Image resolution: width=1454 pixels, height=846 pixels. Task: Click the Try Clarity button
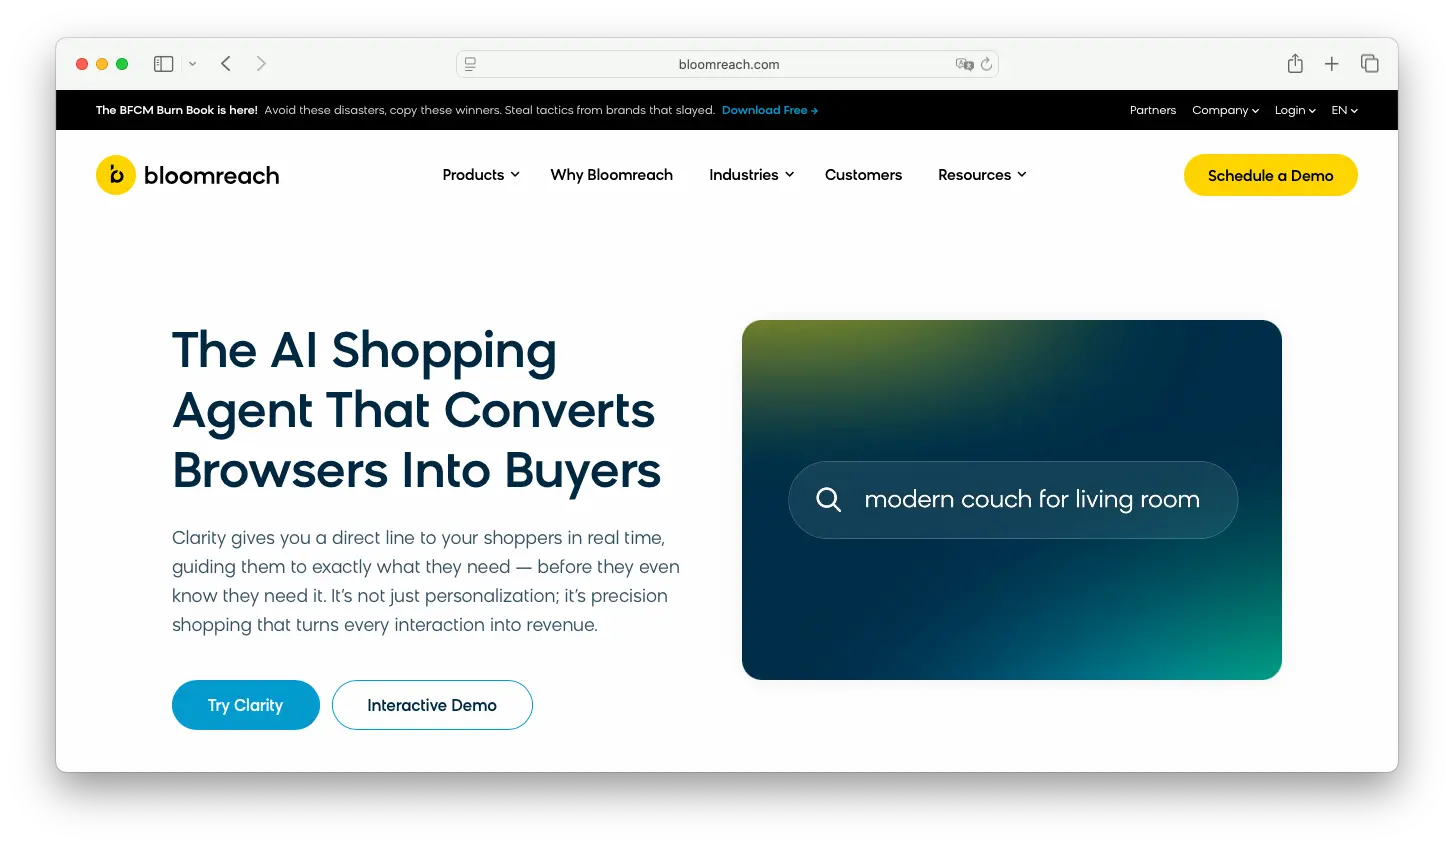245,705
